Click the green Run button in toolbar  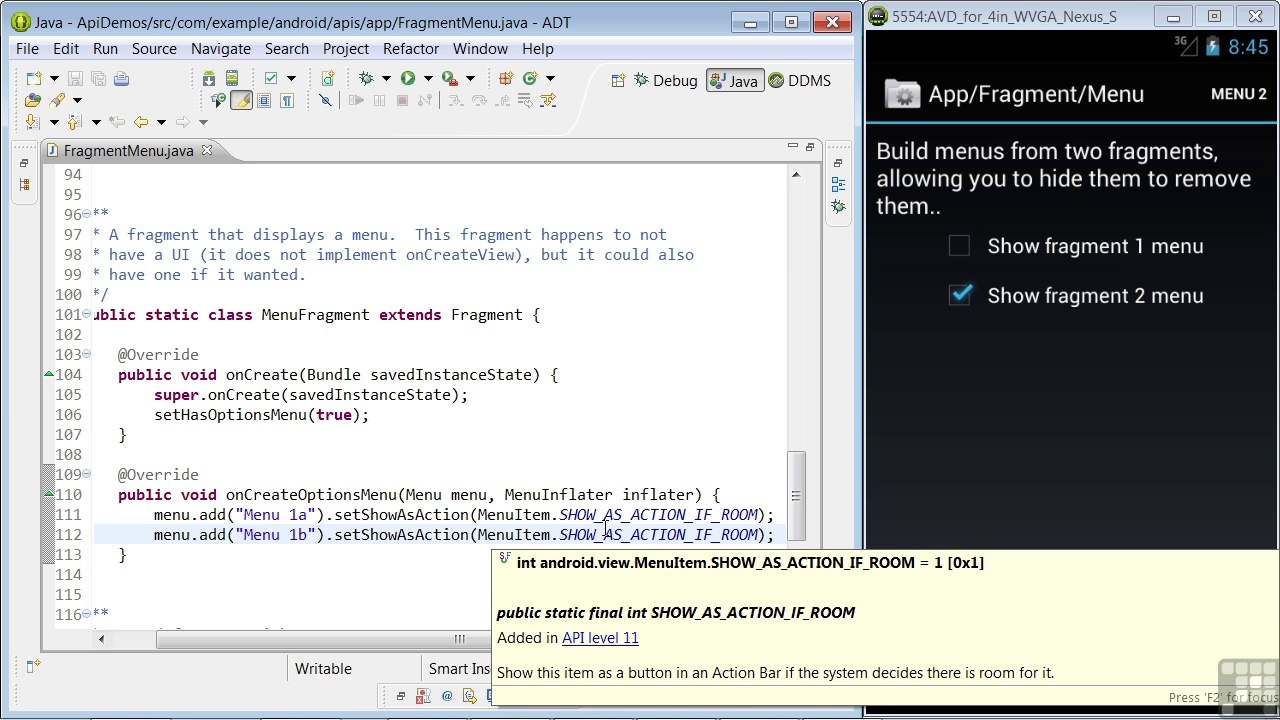(x=408, y=78)
